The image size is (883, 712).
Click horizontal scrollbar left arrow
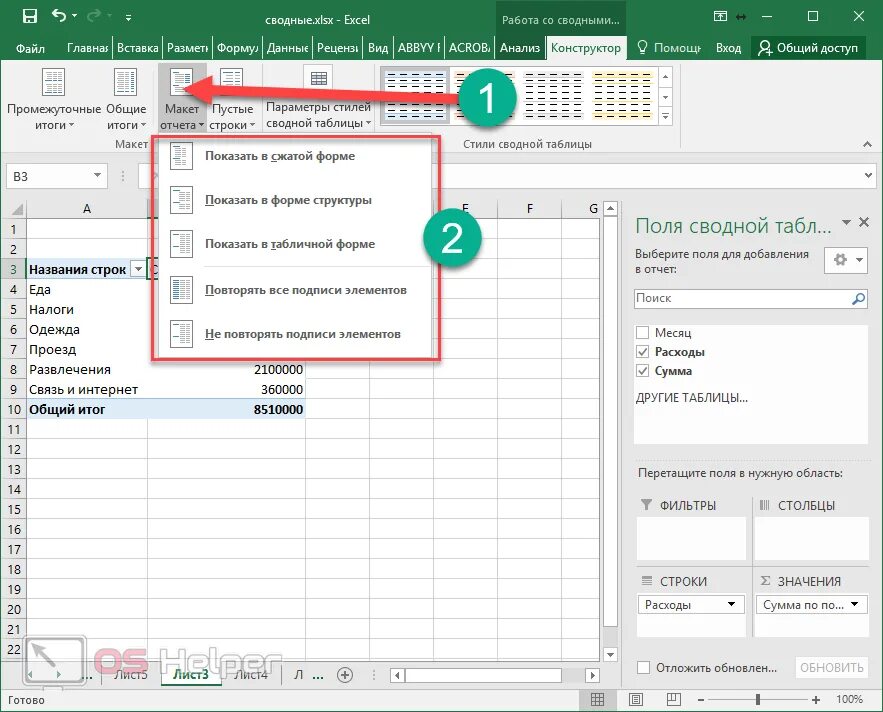[x=397, y=675]
